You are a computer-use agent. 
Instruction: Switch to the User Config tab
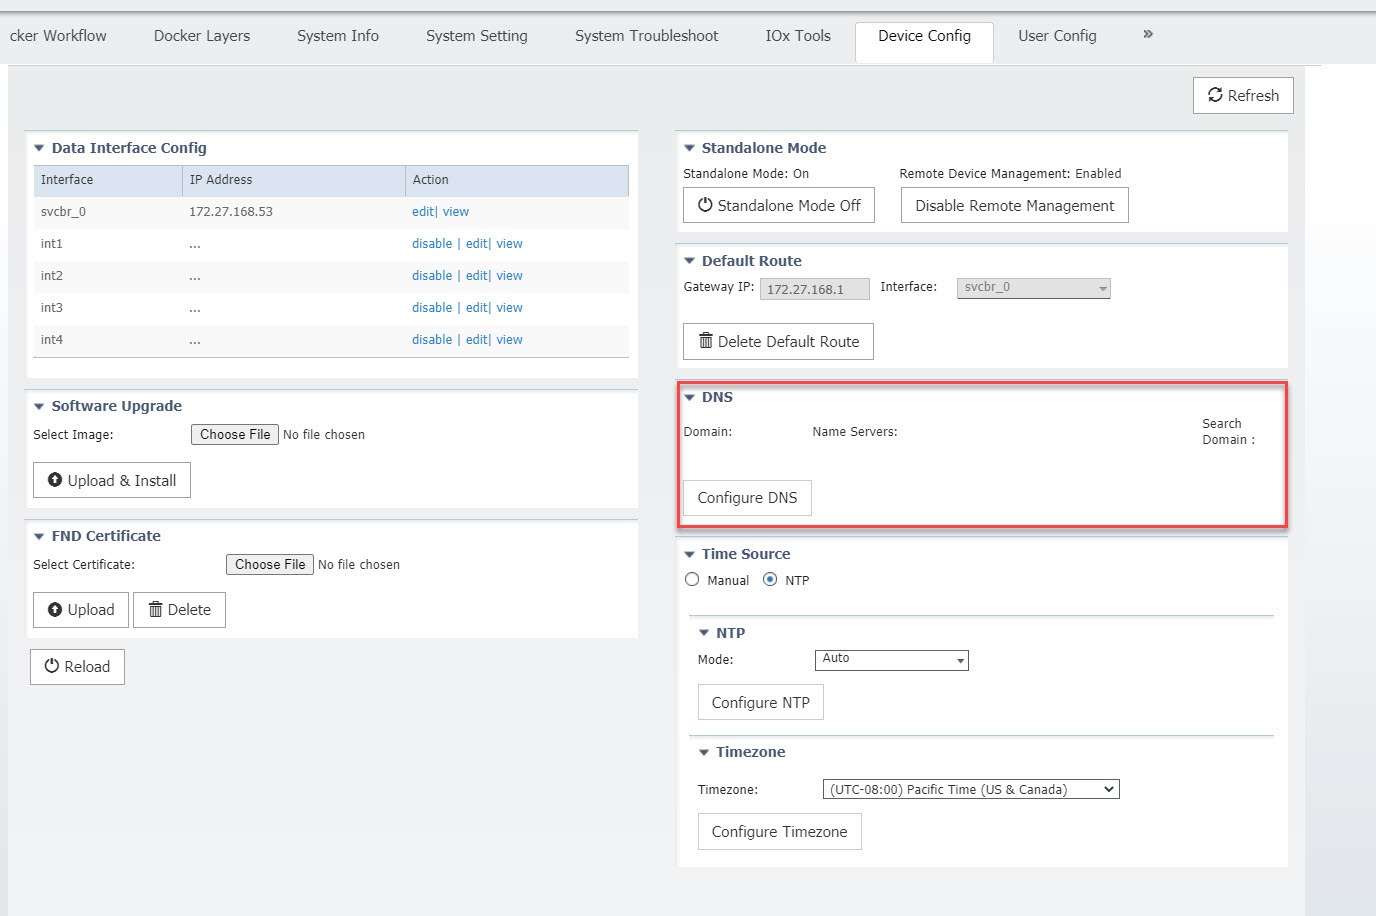pyautogui.click(x=1057, y=36)
